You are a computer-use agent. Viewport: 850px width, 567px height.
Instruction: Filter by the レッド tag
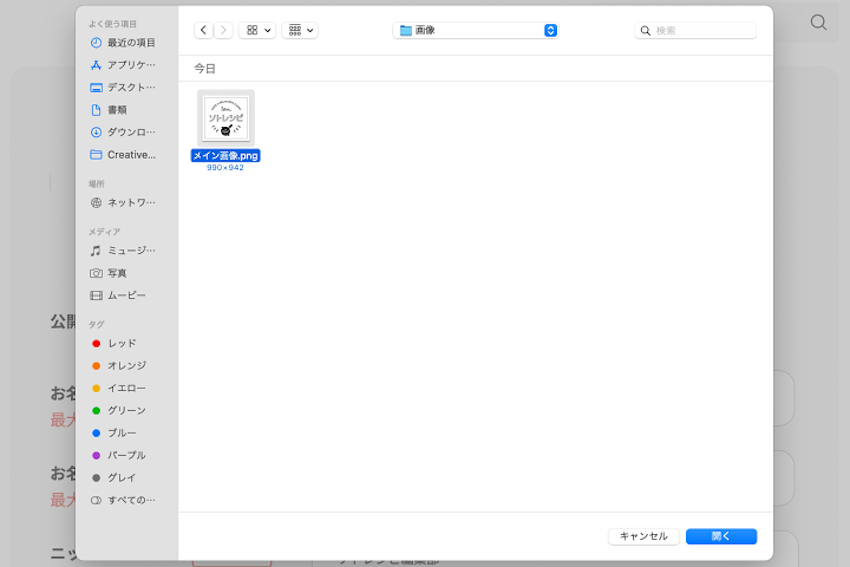[x=114, y=344]
